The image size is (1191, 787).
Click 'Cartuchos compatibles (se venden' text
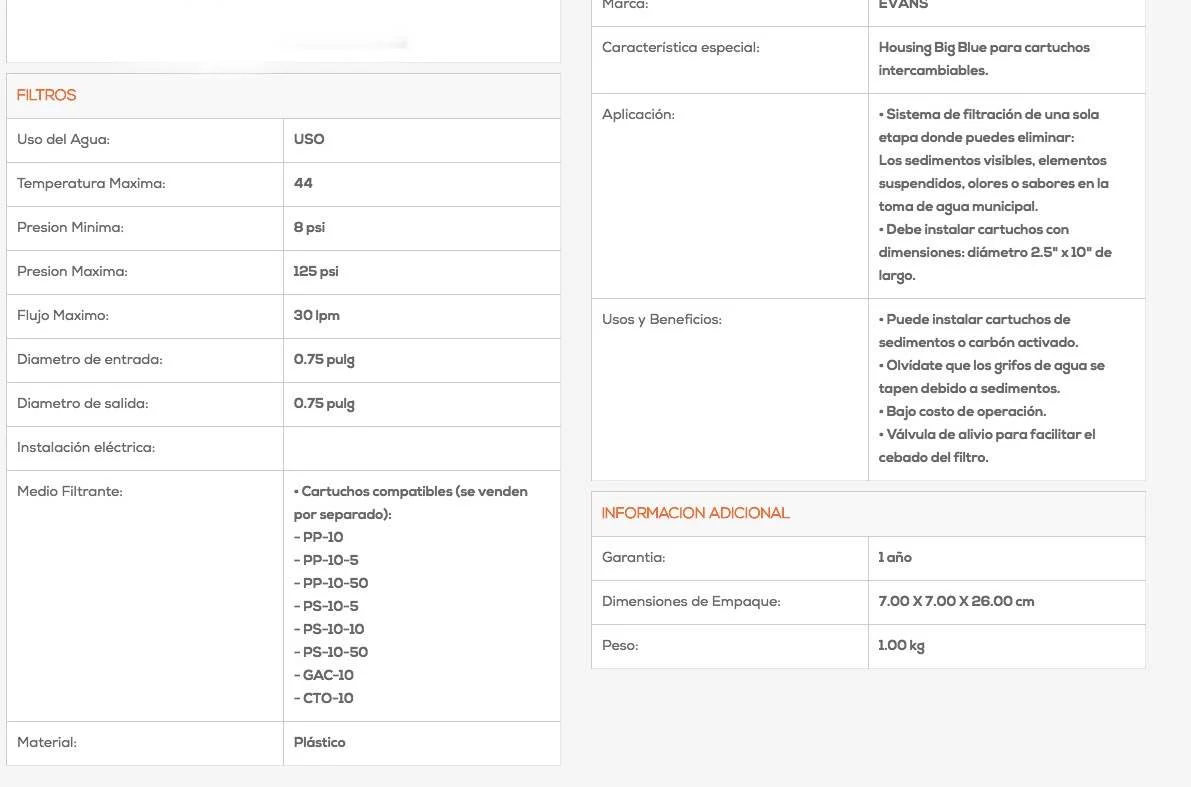tap(415, 491)
